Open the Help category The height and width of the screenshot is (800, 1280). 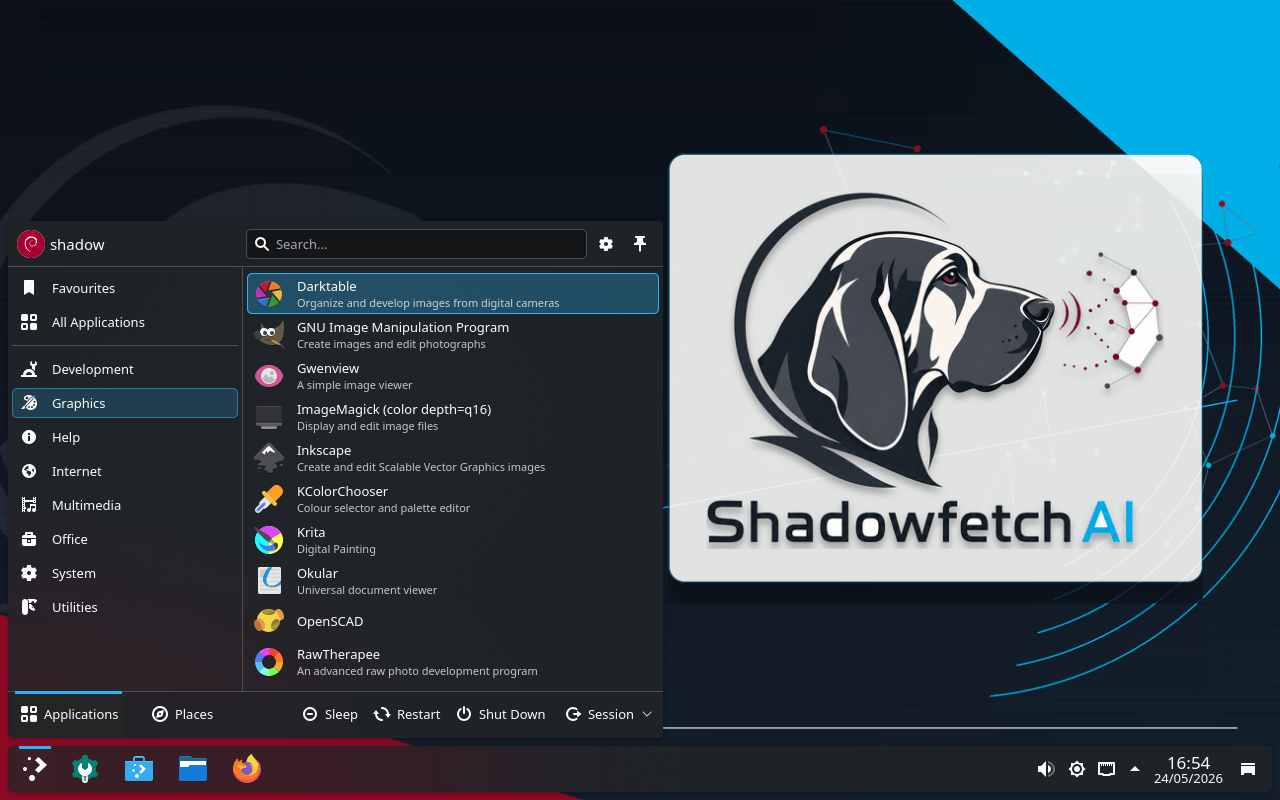pos(125,437)
